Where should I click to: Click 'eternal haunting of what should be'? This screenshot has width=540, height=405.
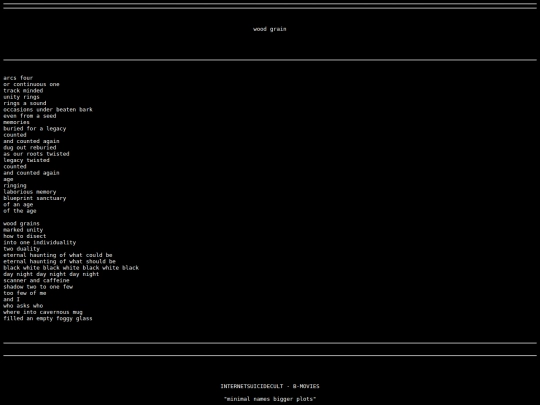coord(60,261)
